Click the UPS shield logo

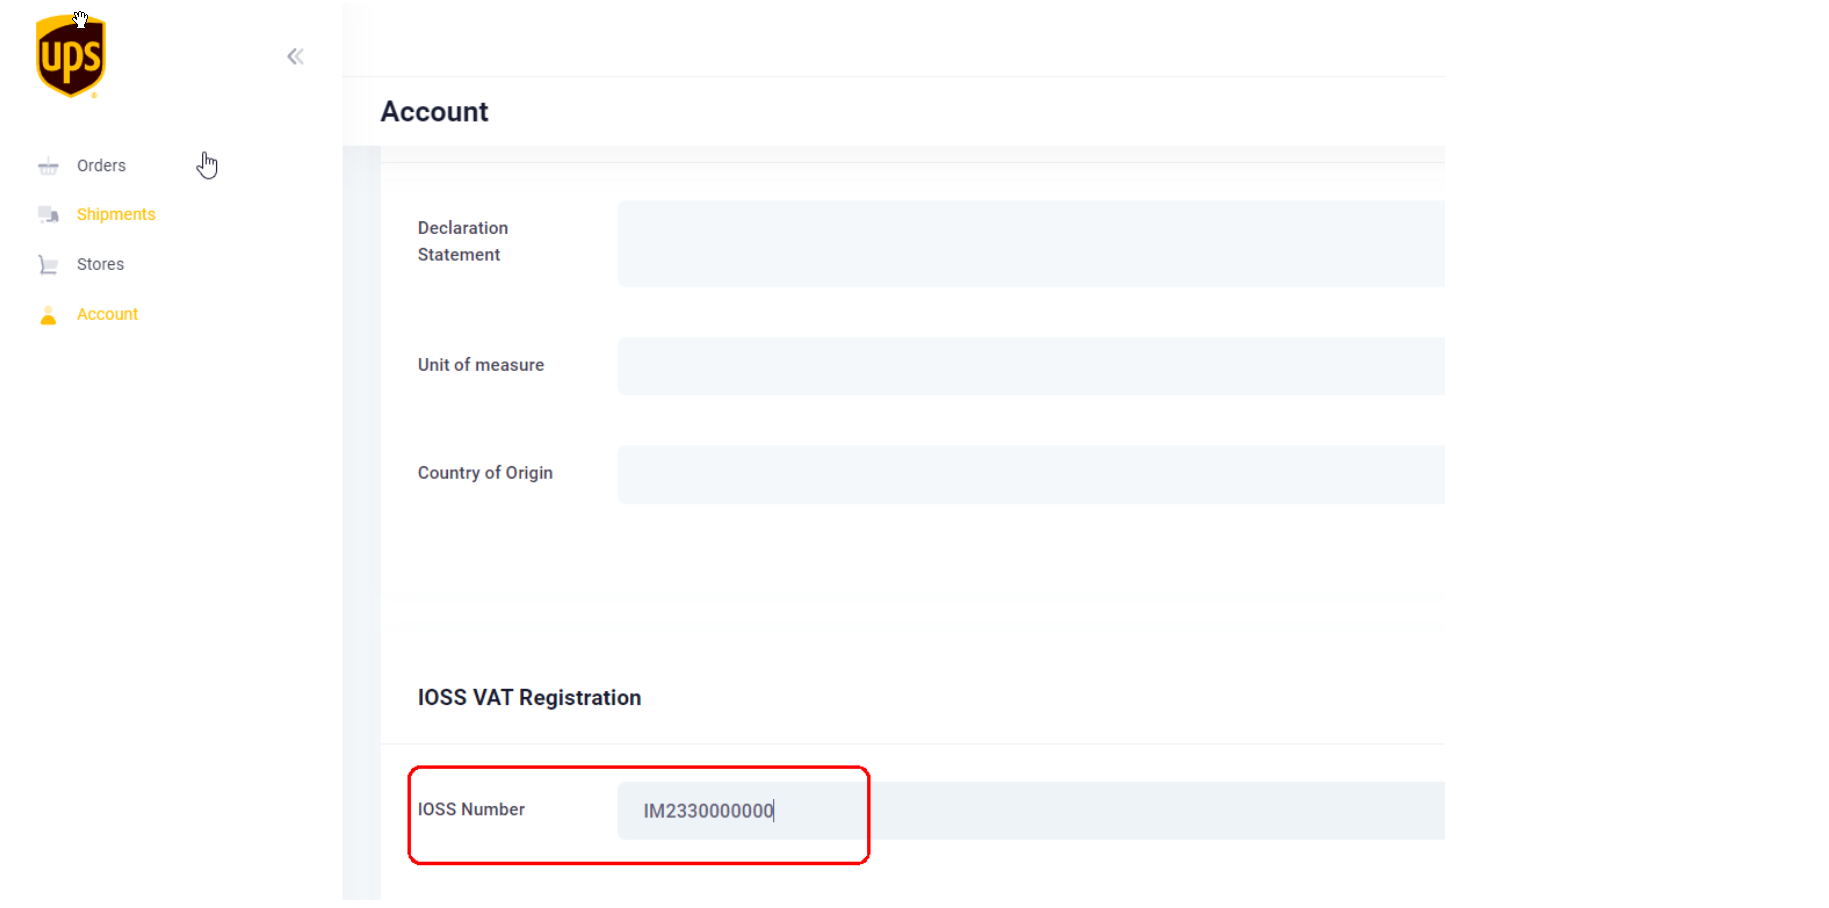tap(70, 57)
